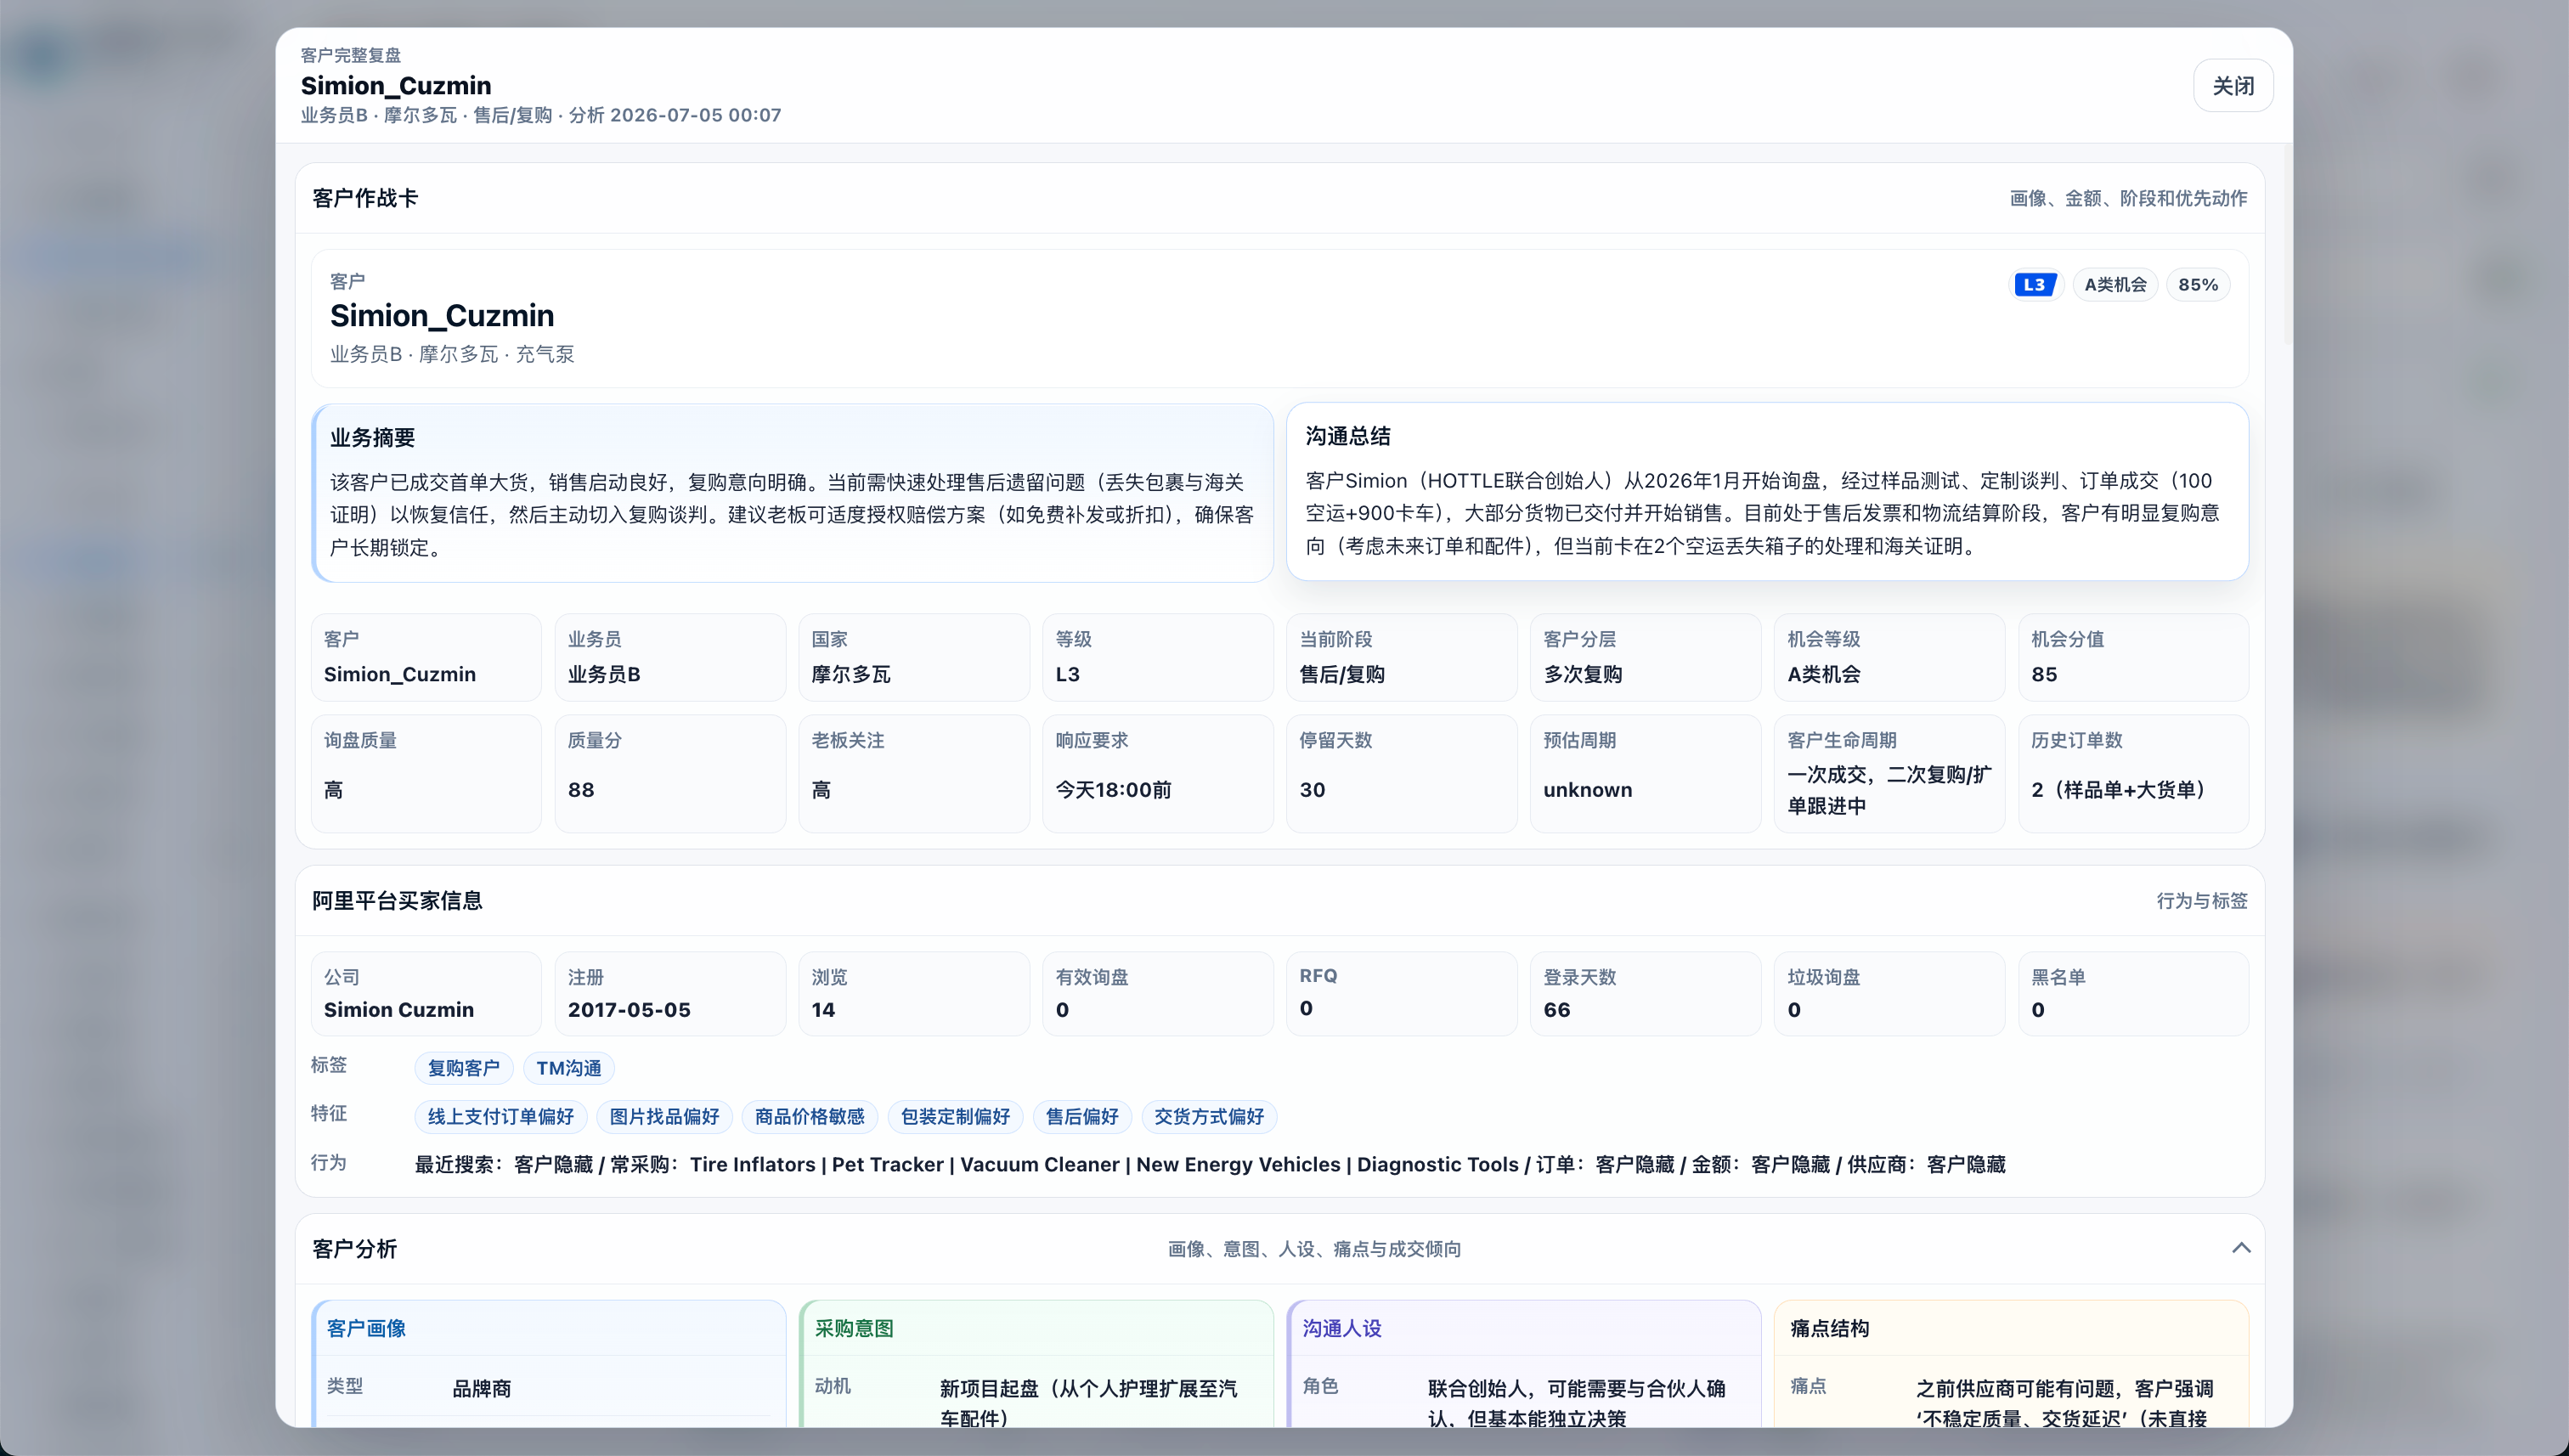Click the 阿里平台买家信息 section title

(x=397, y=901)
